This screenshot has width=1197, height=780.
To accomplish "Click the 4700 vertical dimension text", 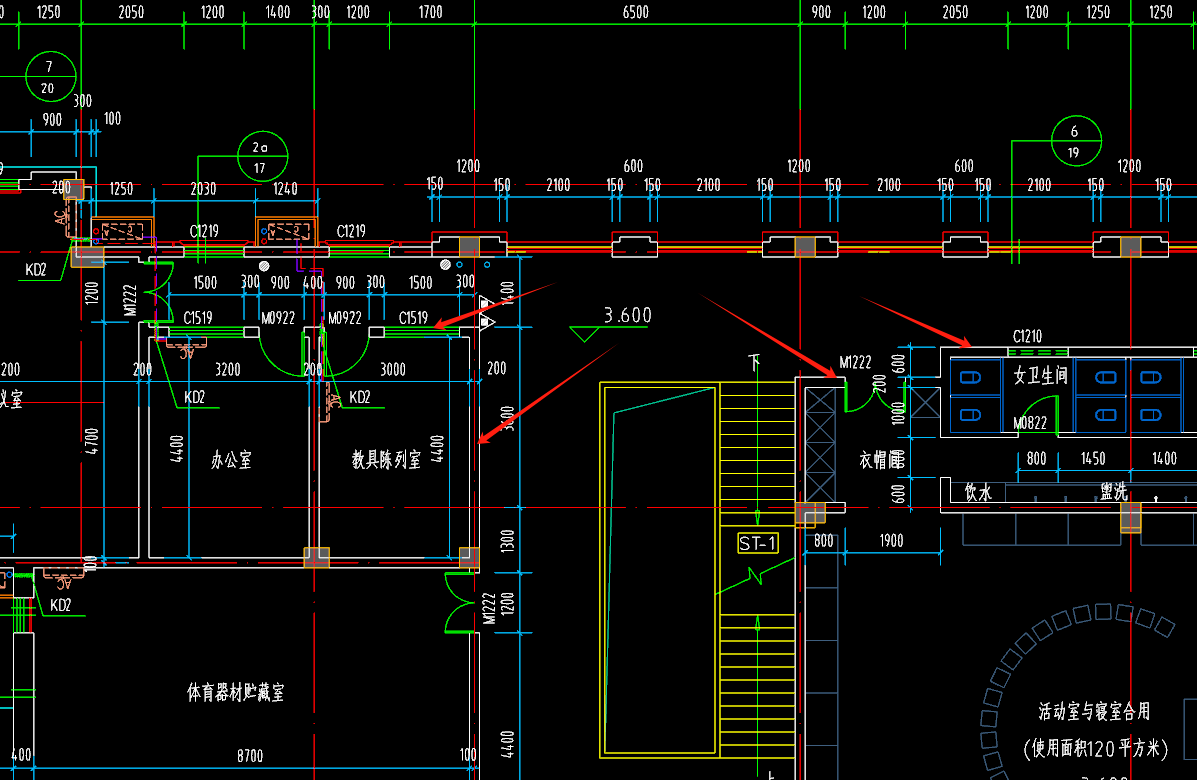I will pyautogui.click(x=91, y=441).
